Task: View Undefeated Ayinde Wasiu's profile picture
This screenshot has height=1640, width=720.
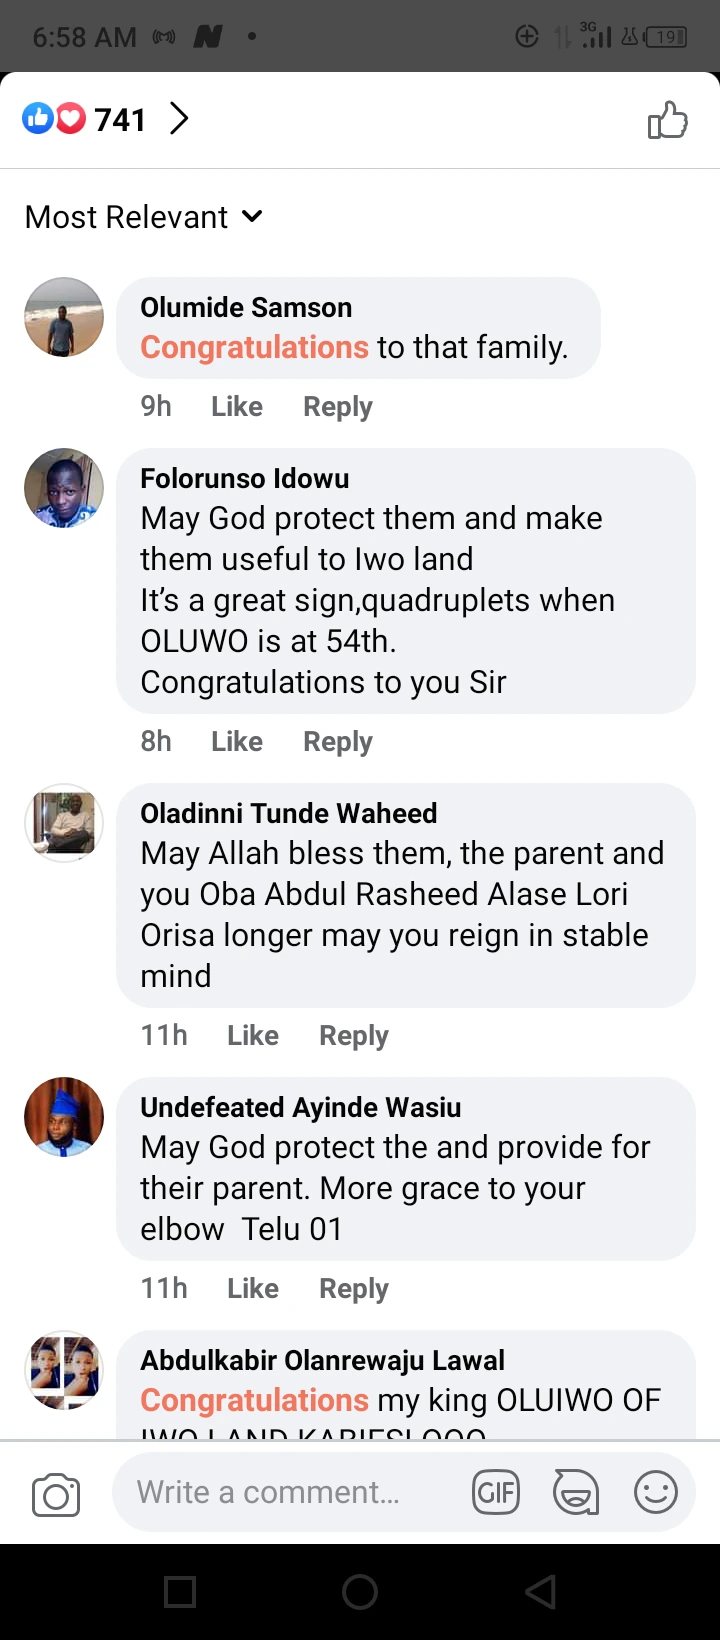Action: tap(64, 1117)
